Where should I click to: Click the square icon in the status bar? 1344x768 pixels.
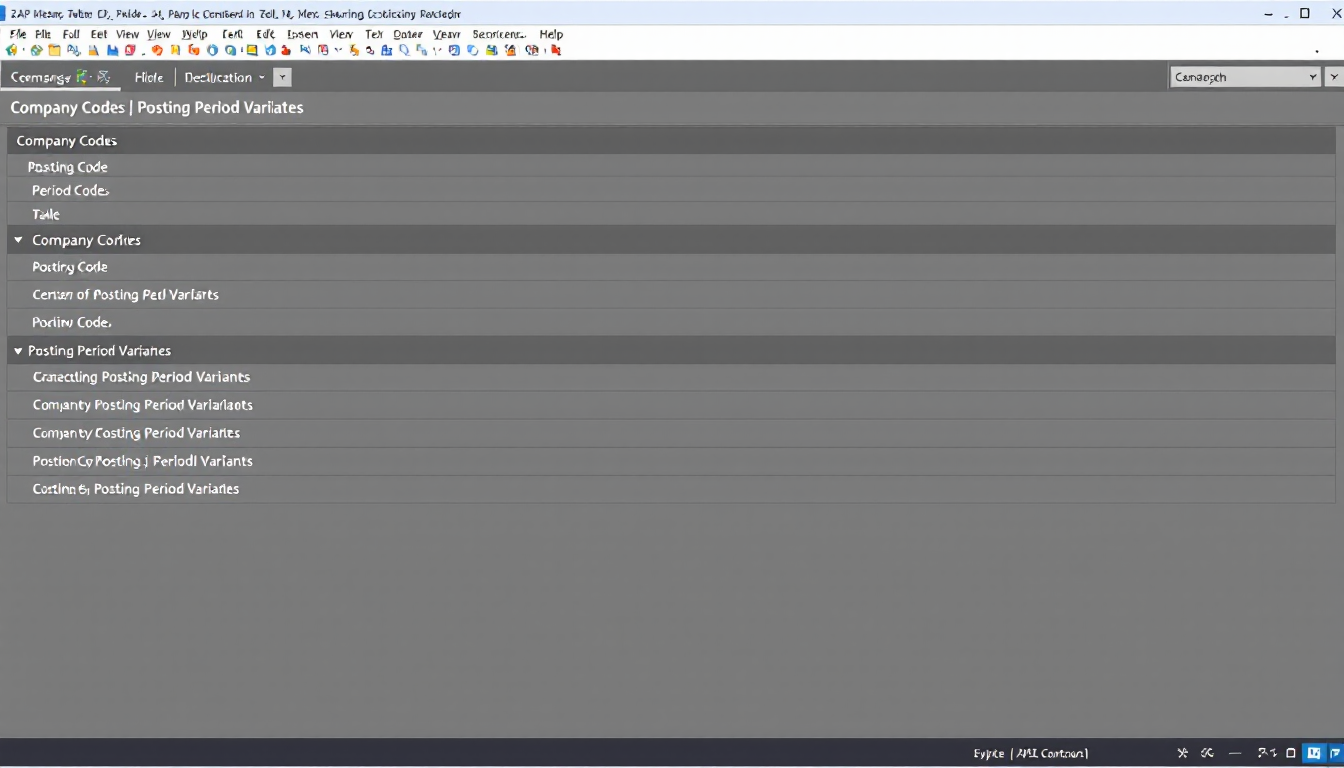pos(1291,753)
